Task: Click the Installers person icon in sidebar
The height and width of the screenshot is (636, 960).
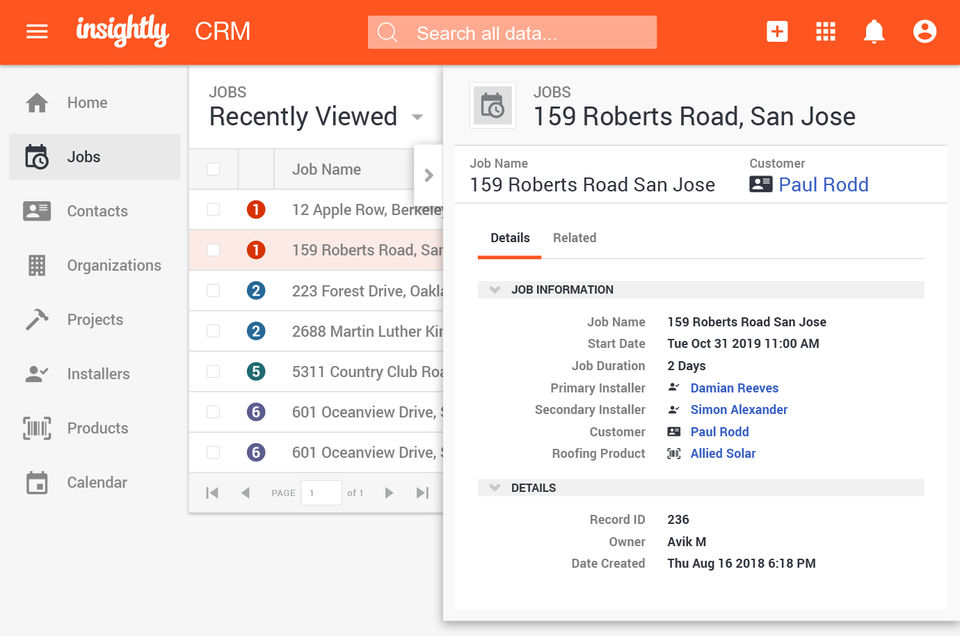Action: 37,373
